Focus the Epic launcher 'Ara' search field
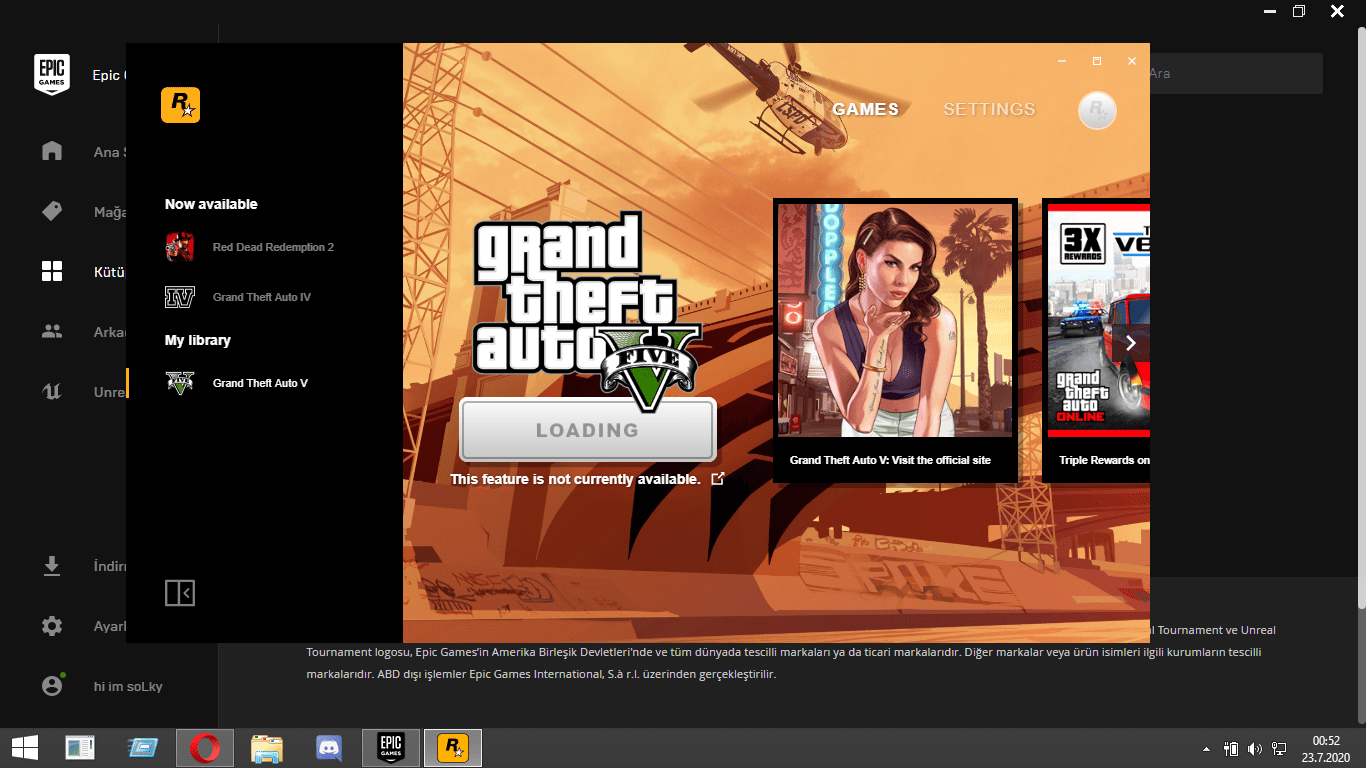1366x768 pixels. [x=1236, y=74]
